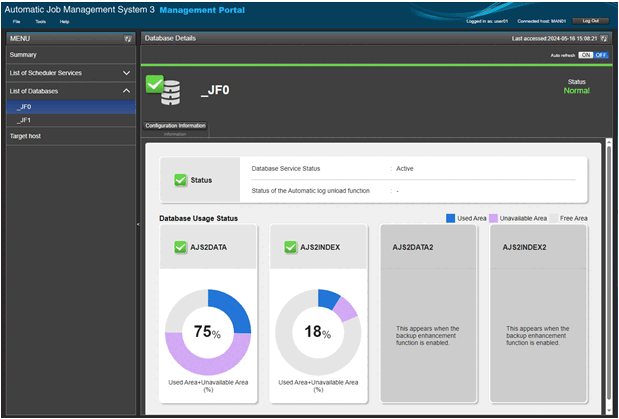Viewport: 619px width, 419px height.
Task: Click the green Status check icon
Action: point(180,180)
